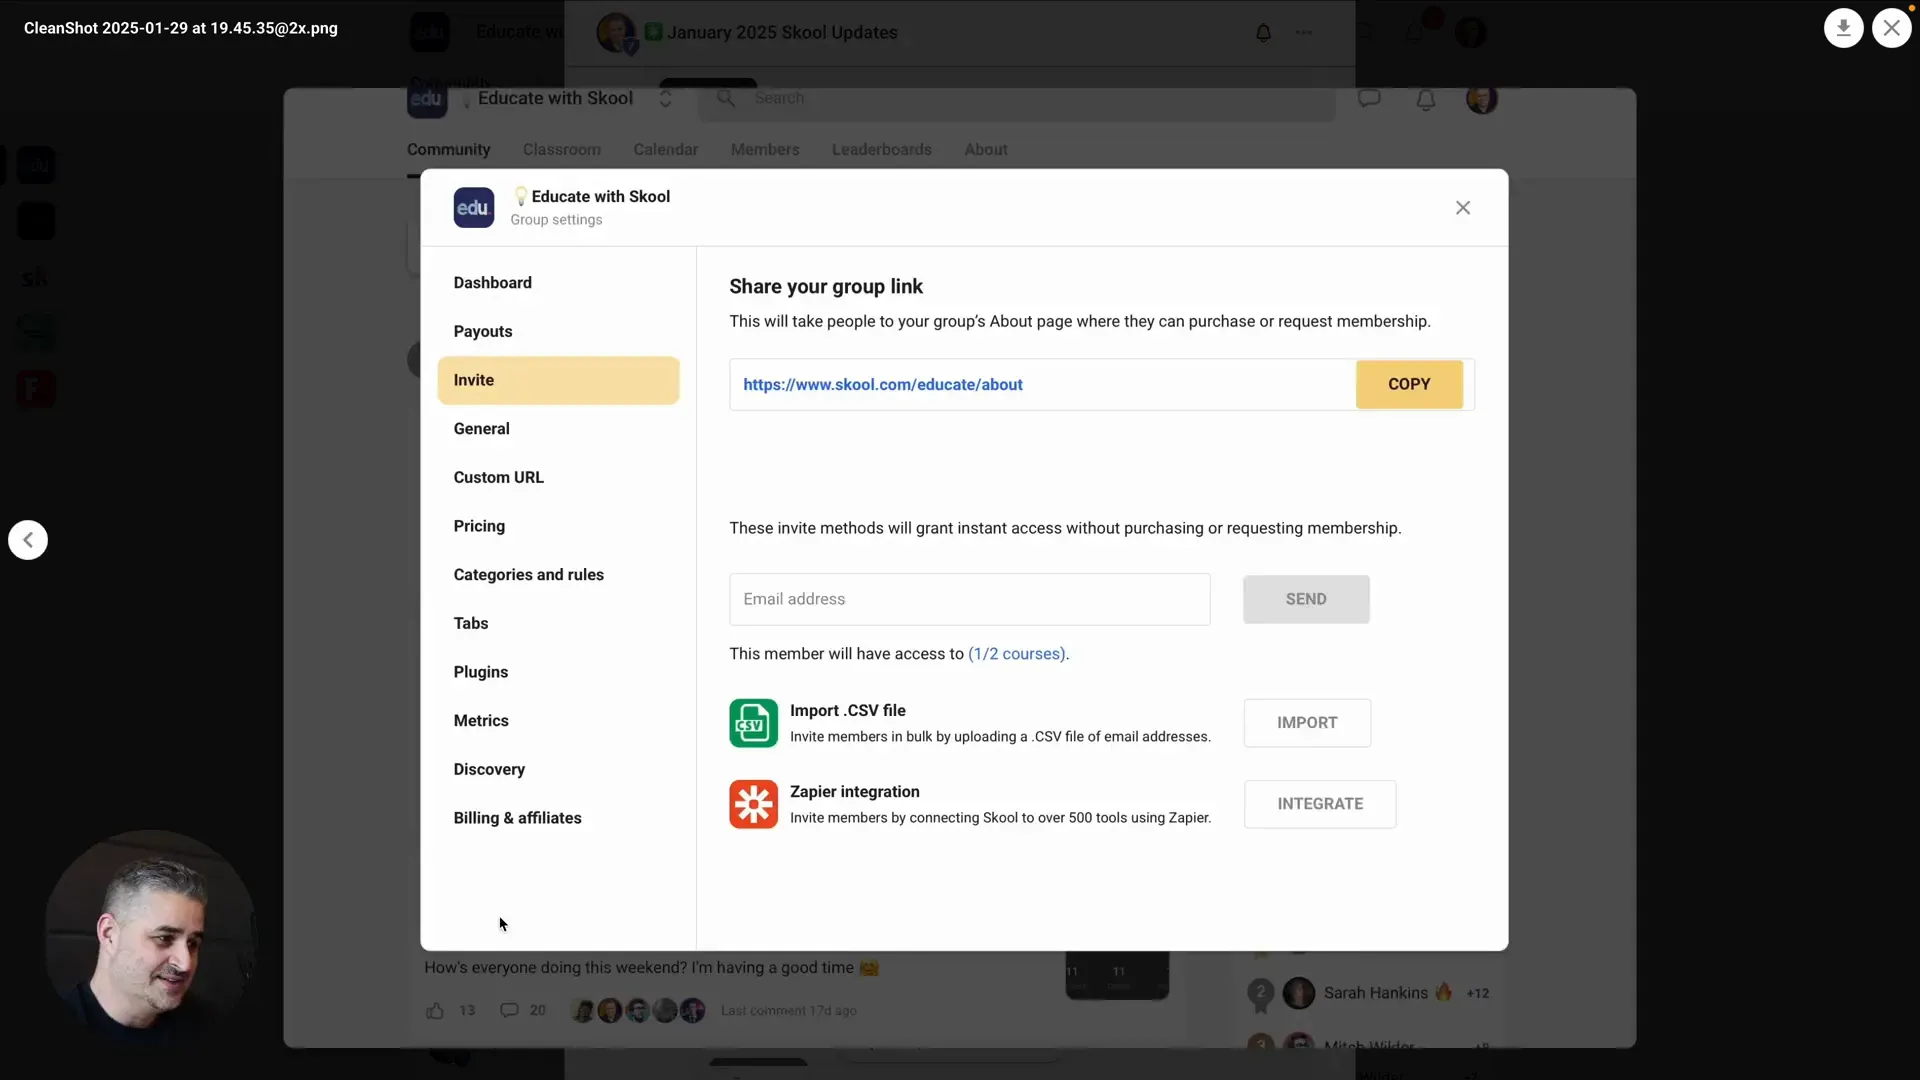Click the search magnifier icon

[x=726, y=98]
